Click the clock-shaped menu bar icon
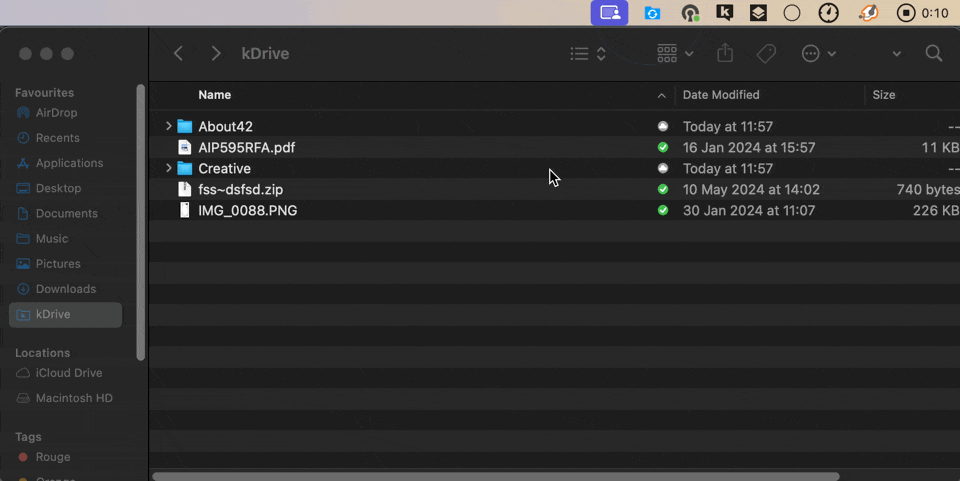This screenshot has height=481, width=960. [x=828, y=13]
